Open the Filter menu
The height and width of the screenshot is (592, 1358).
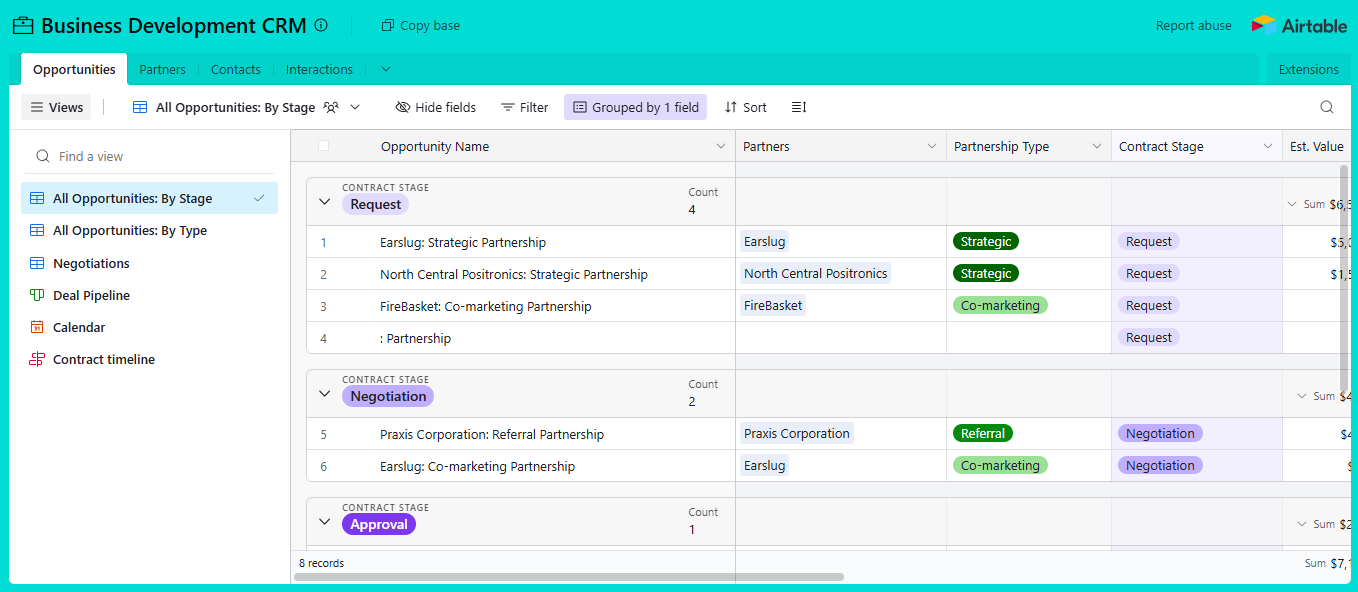[525, 107]
